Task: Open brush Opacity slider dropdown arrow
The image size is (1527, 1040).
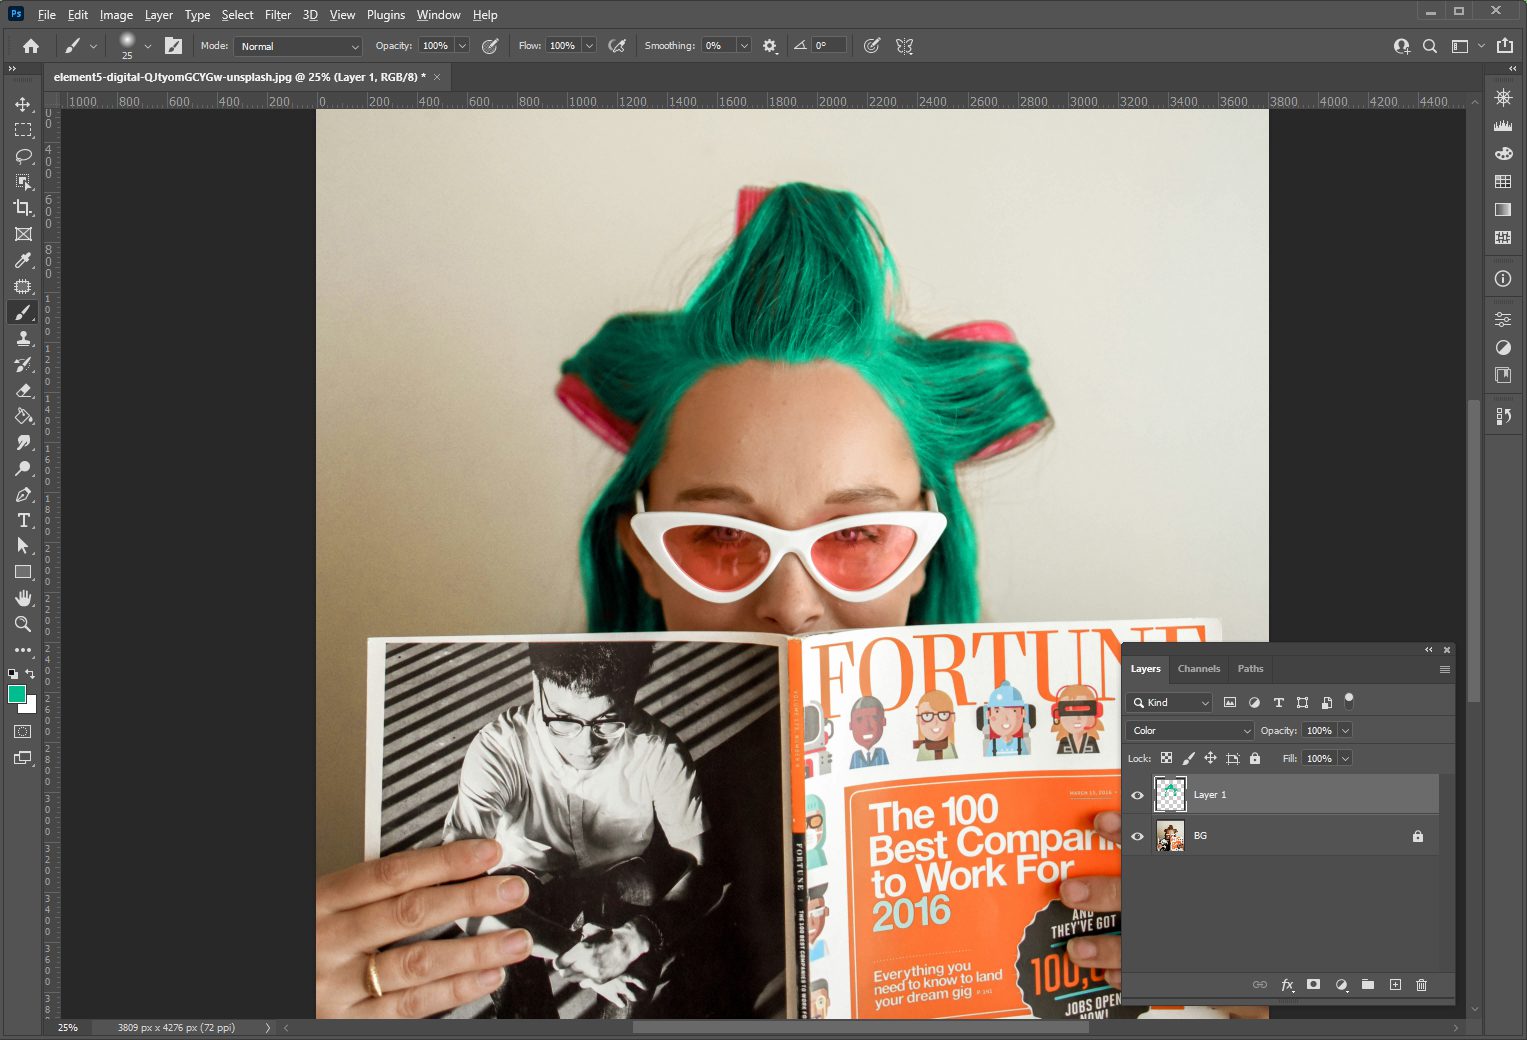Action: [x=462, y=46]
